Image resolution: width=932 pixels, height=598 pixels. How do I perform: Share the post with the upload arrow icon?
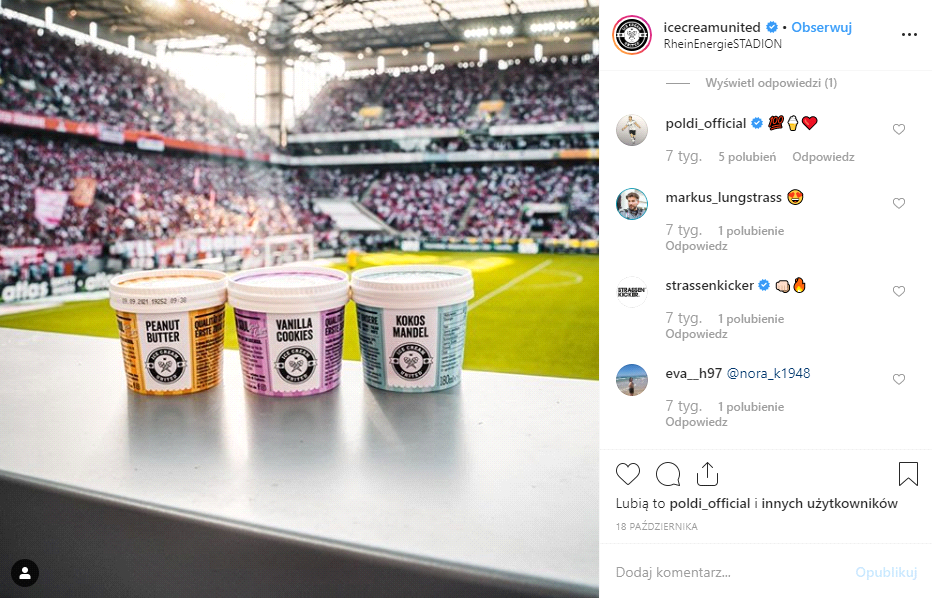(707, 474)
